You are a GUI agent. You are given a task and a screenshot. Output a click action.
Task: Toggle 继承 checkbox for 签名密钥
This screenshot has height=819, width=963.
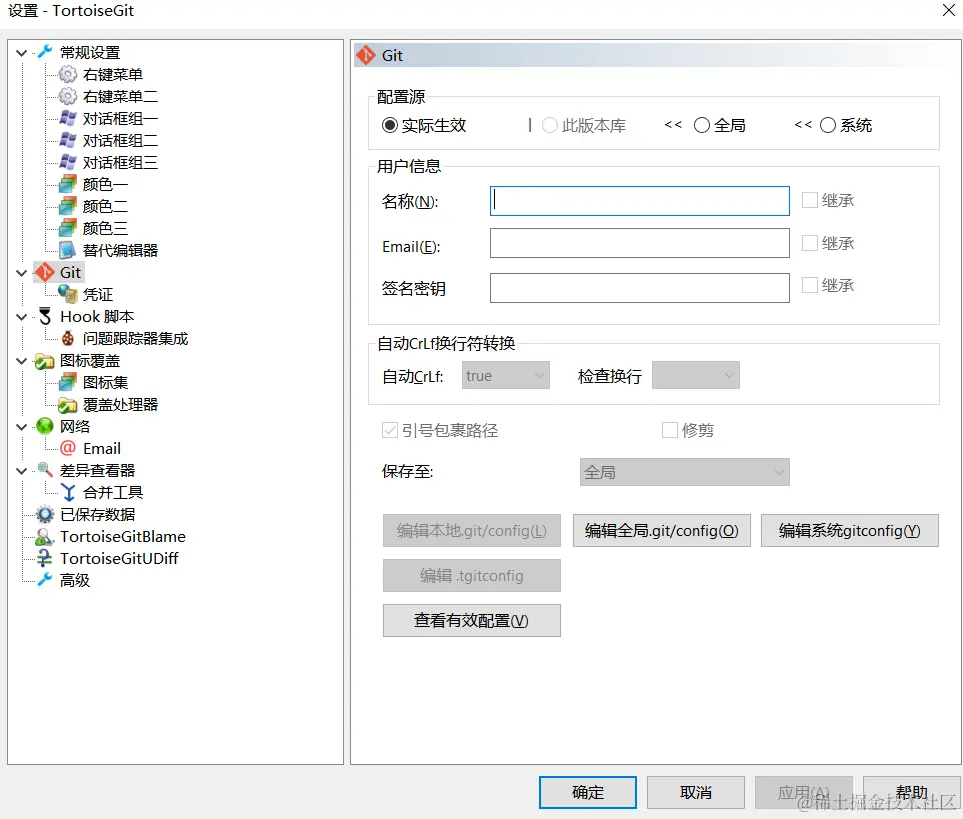click(x=810, y=285)
